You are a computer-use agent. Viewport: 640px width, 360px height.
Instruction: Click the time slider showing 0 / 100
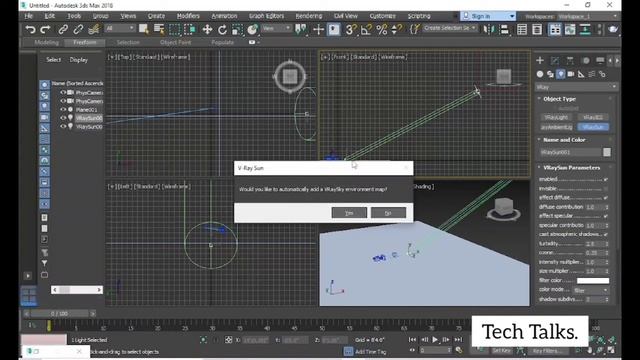pyautogui.click(x=60, y=313)
